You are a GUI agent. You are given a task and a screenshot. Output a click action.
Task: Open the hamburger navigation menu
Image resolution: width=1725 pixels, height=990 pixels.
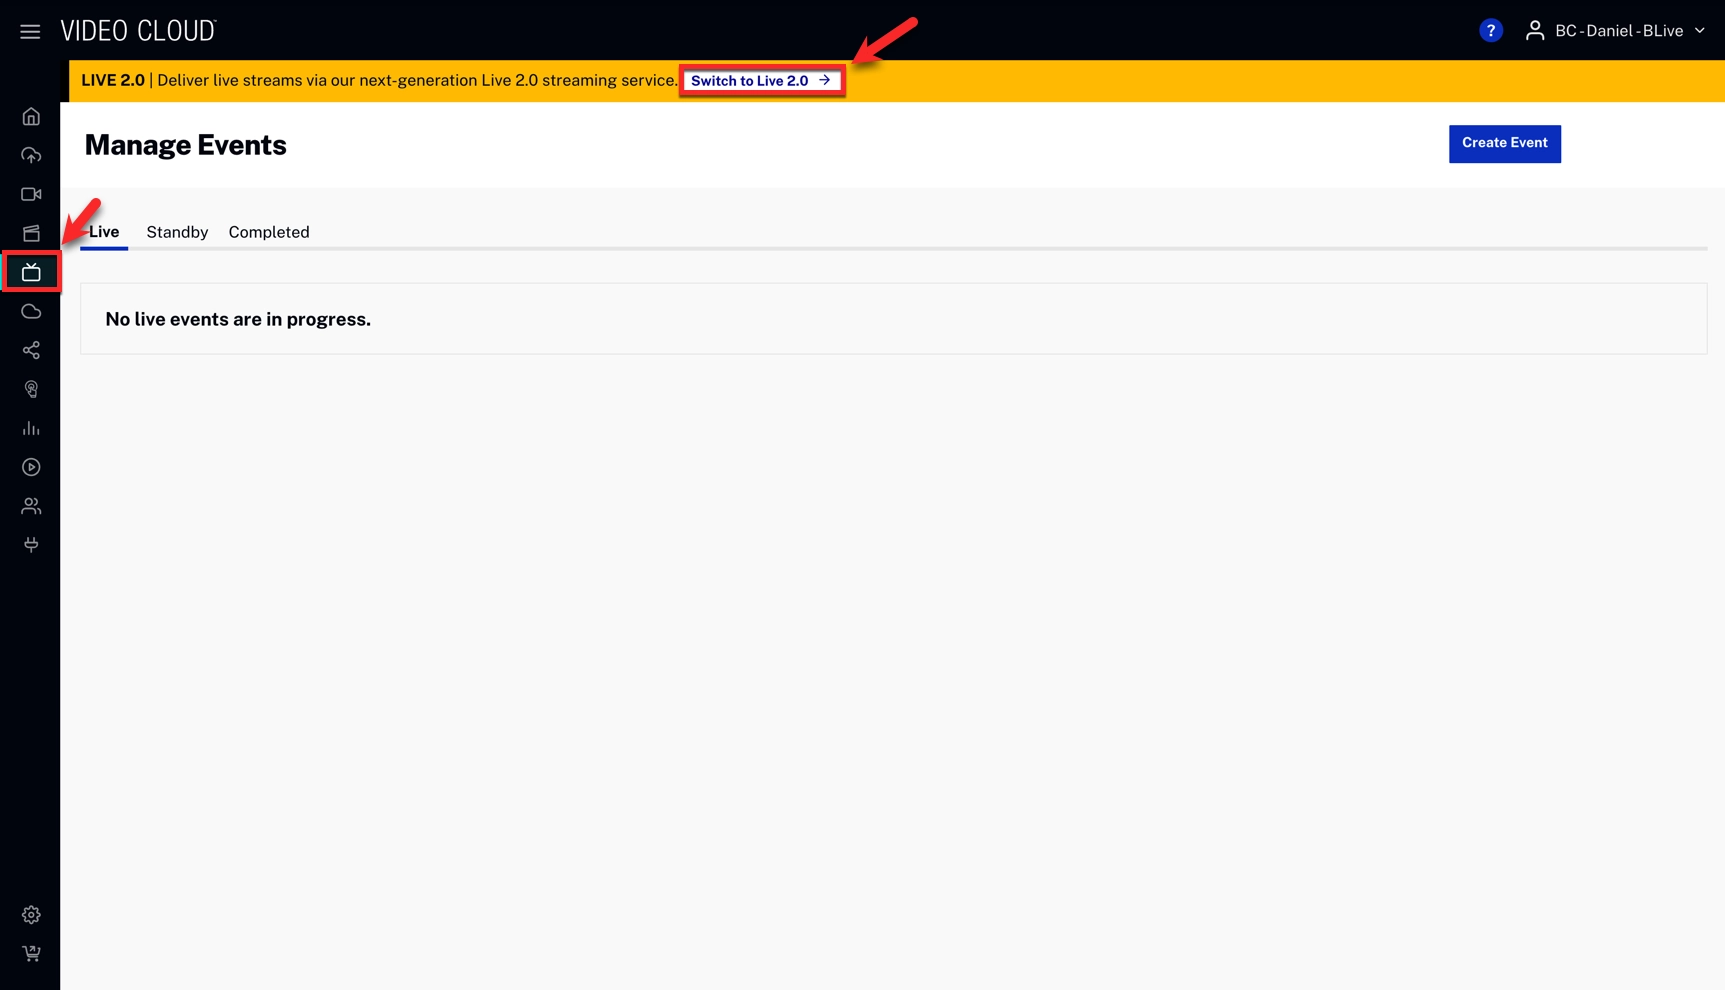30,32
